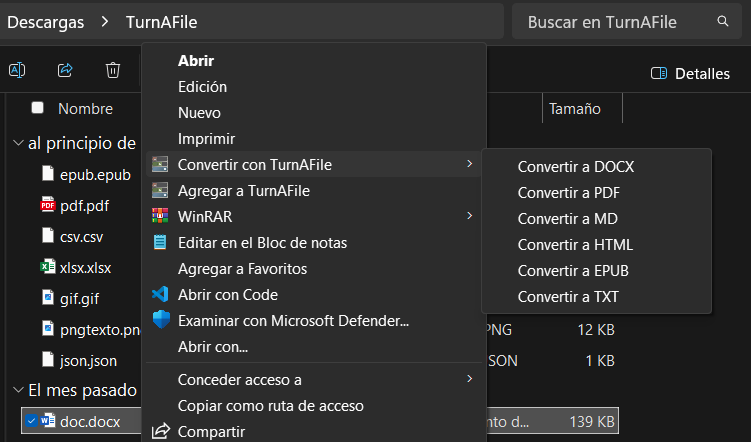Click the Excel icon of xlsx.xlsx
Viewport: 751px width, 442px height.
47,267
